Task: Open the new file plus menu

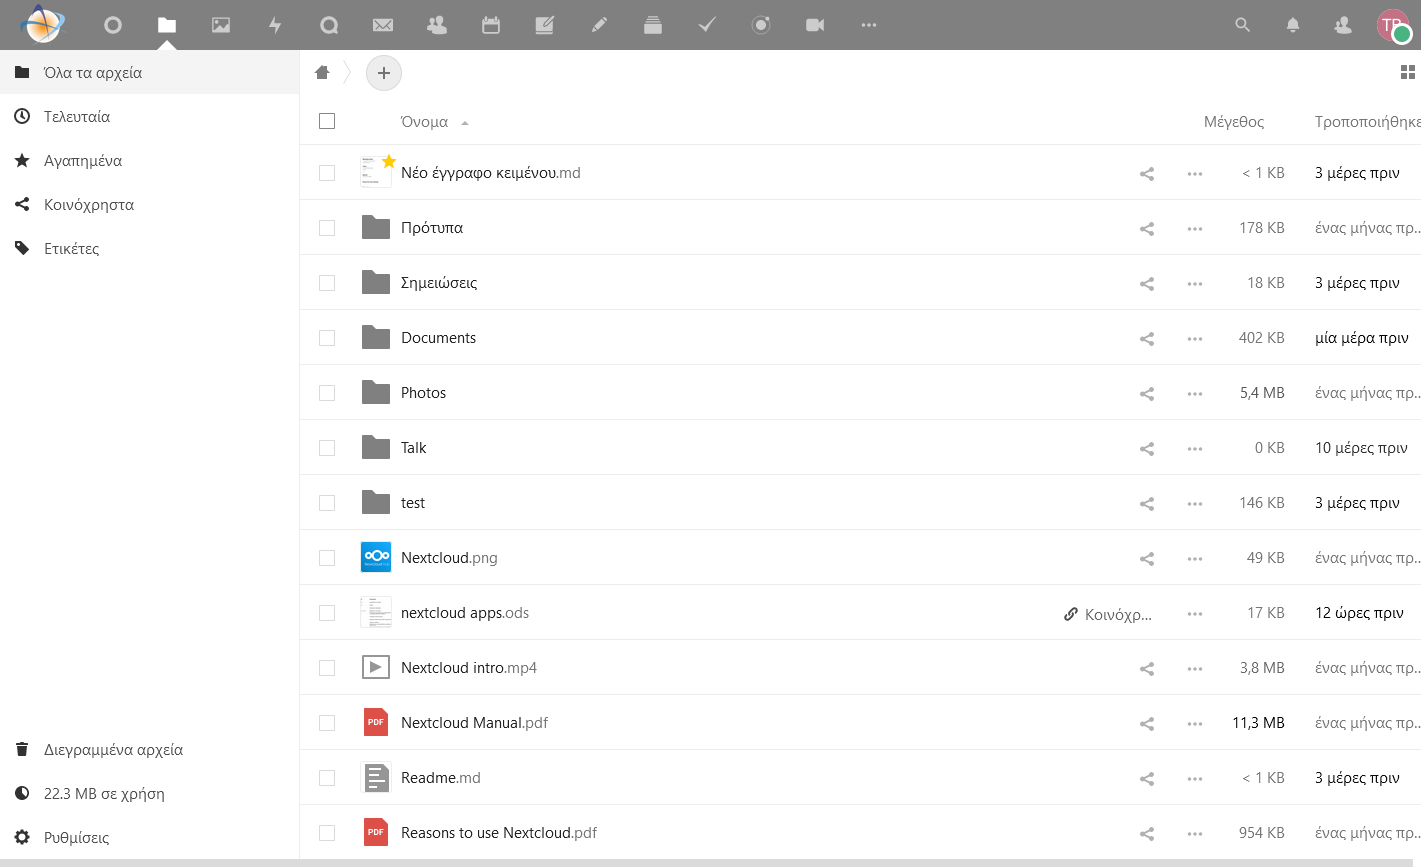Action: pyautogui.click(x=384, y=73)
